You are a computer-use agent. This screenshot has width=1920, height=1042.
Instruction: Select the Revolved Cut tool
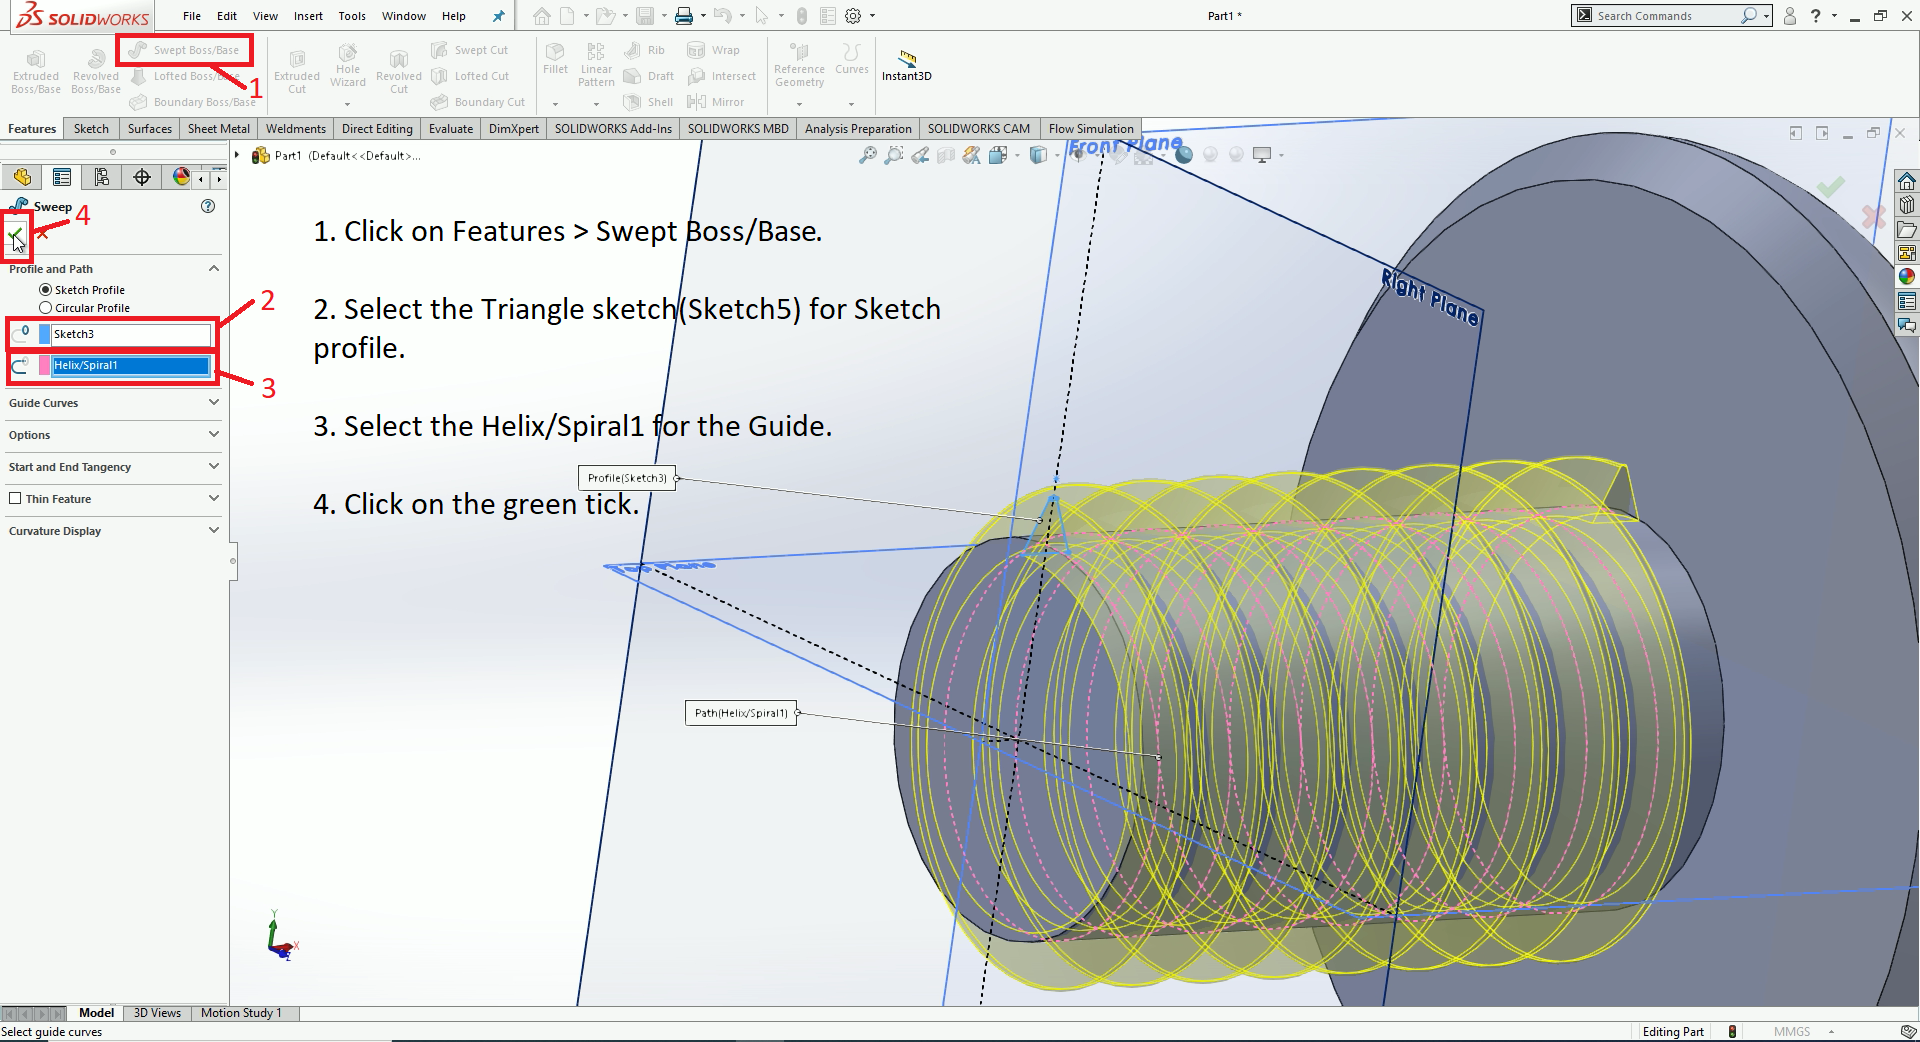coord(399,72)
